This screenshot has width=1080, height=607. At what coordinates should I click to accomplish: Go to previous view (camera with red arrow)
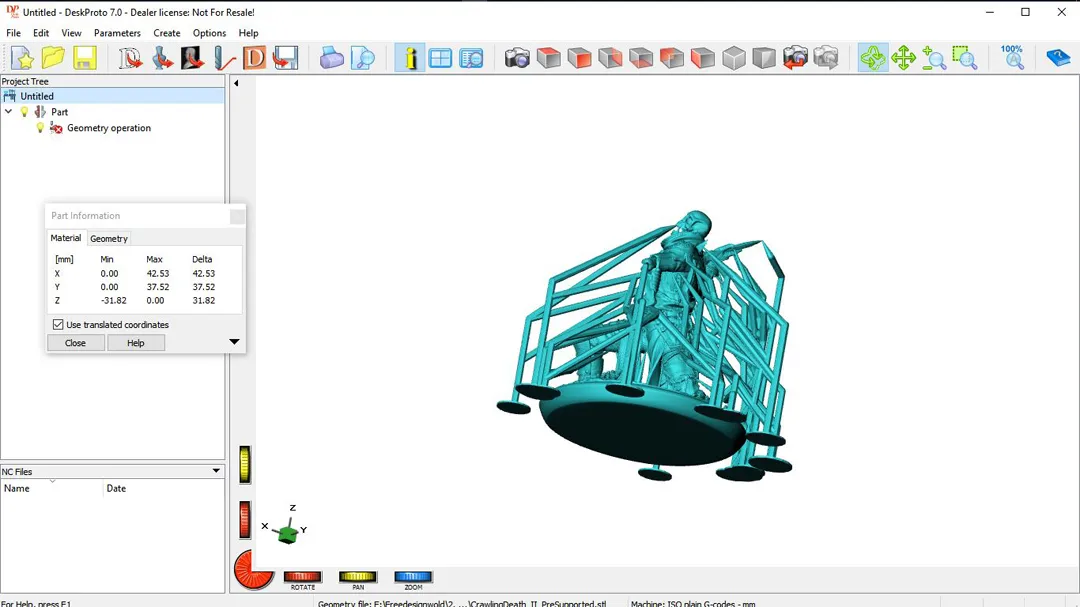coord(795,58)
